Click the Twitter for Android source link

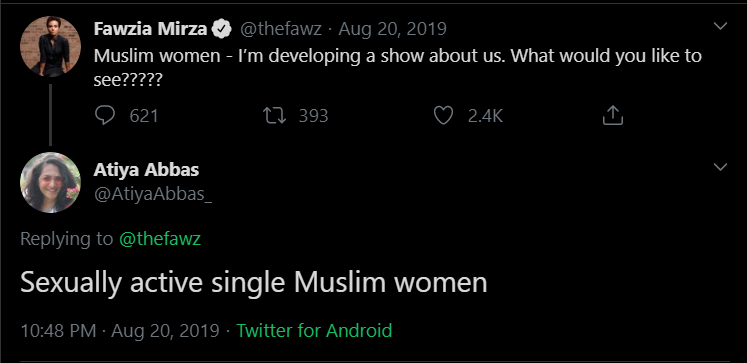point(314,330)
